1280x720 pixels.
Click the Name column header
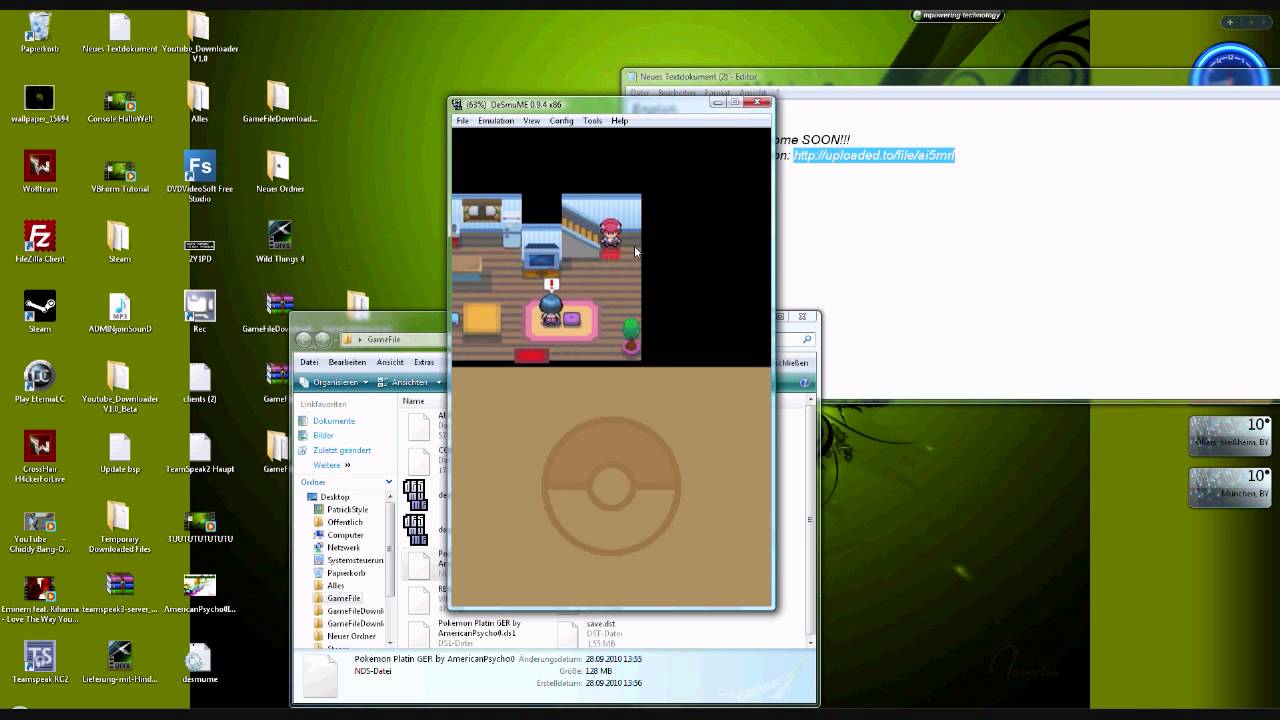[413, 401]
